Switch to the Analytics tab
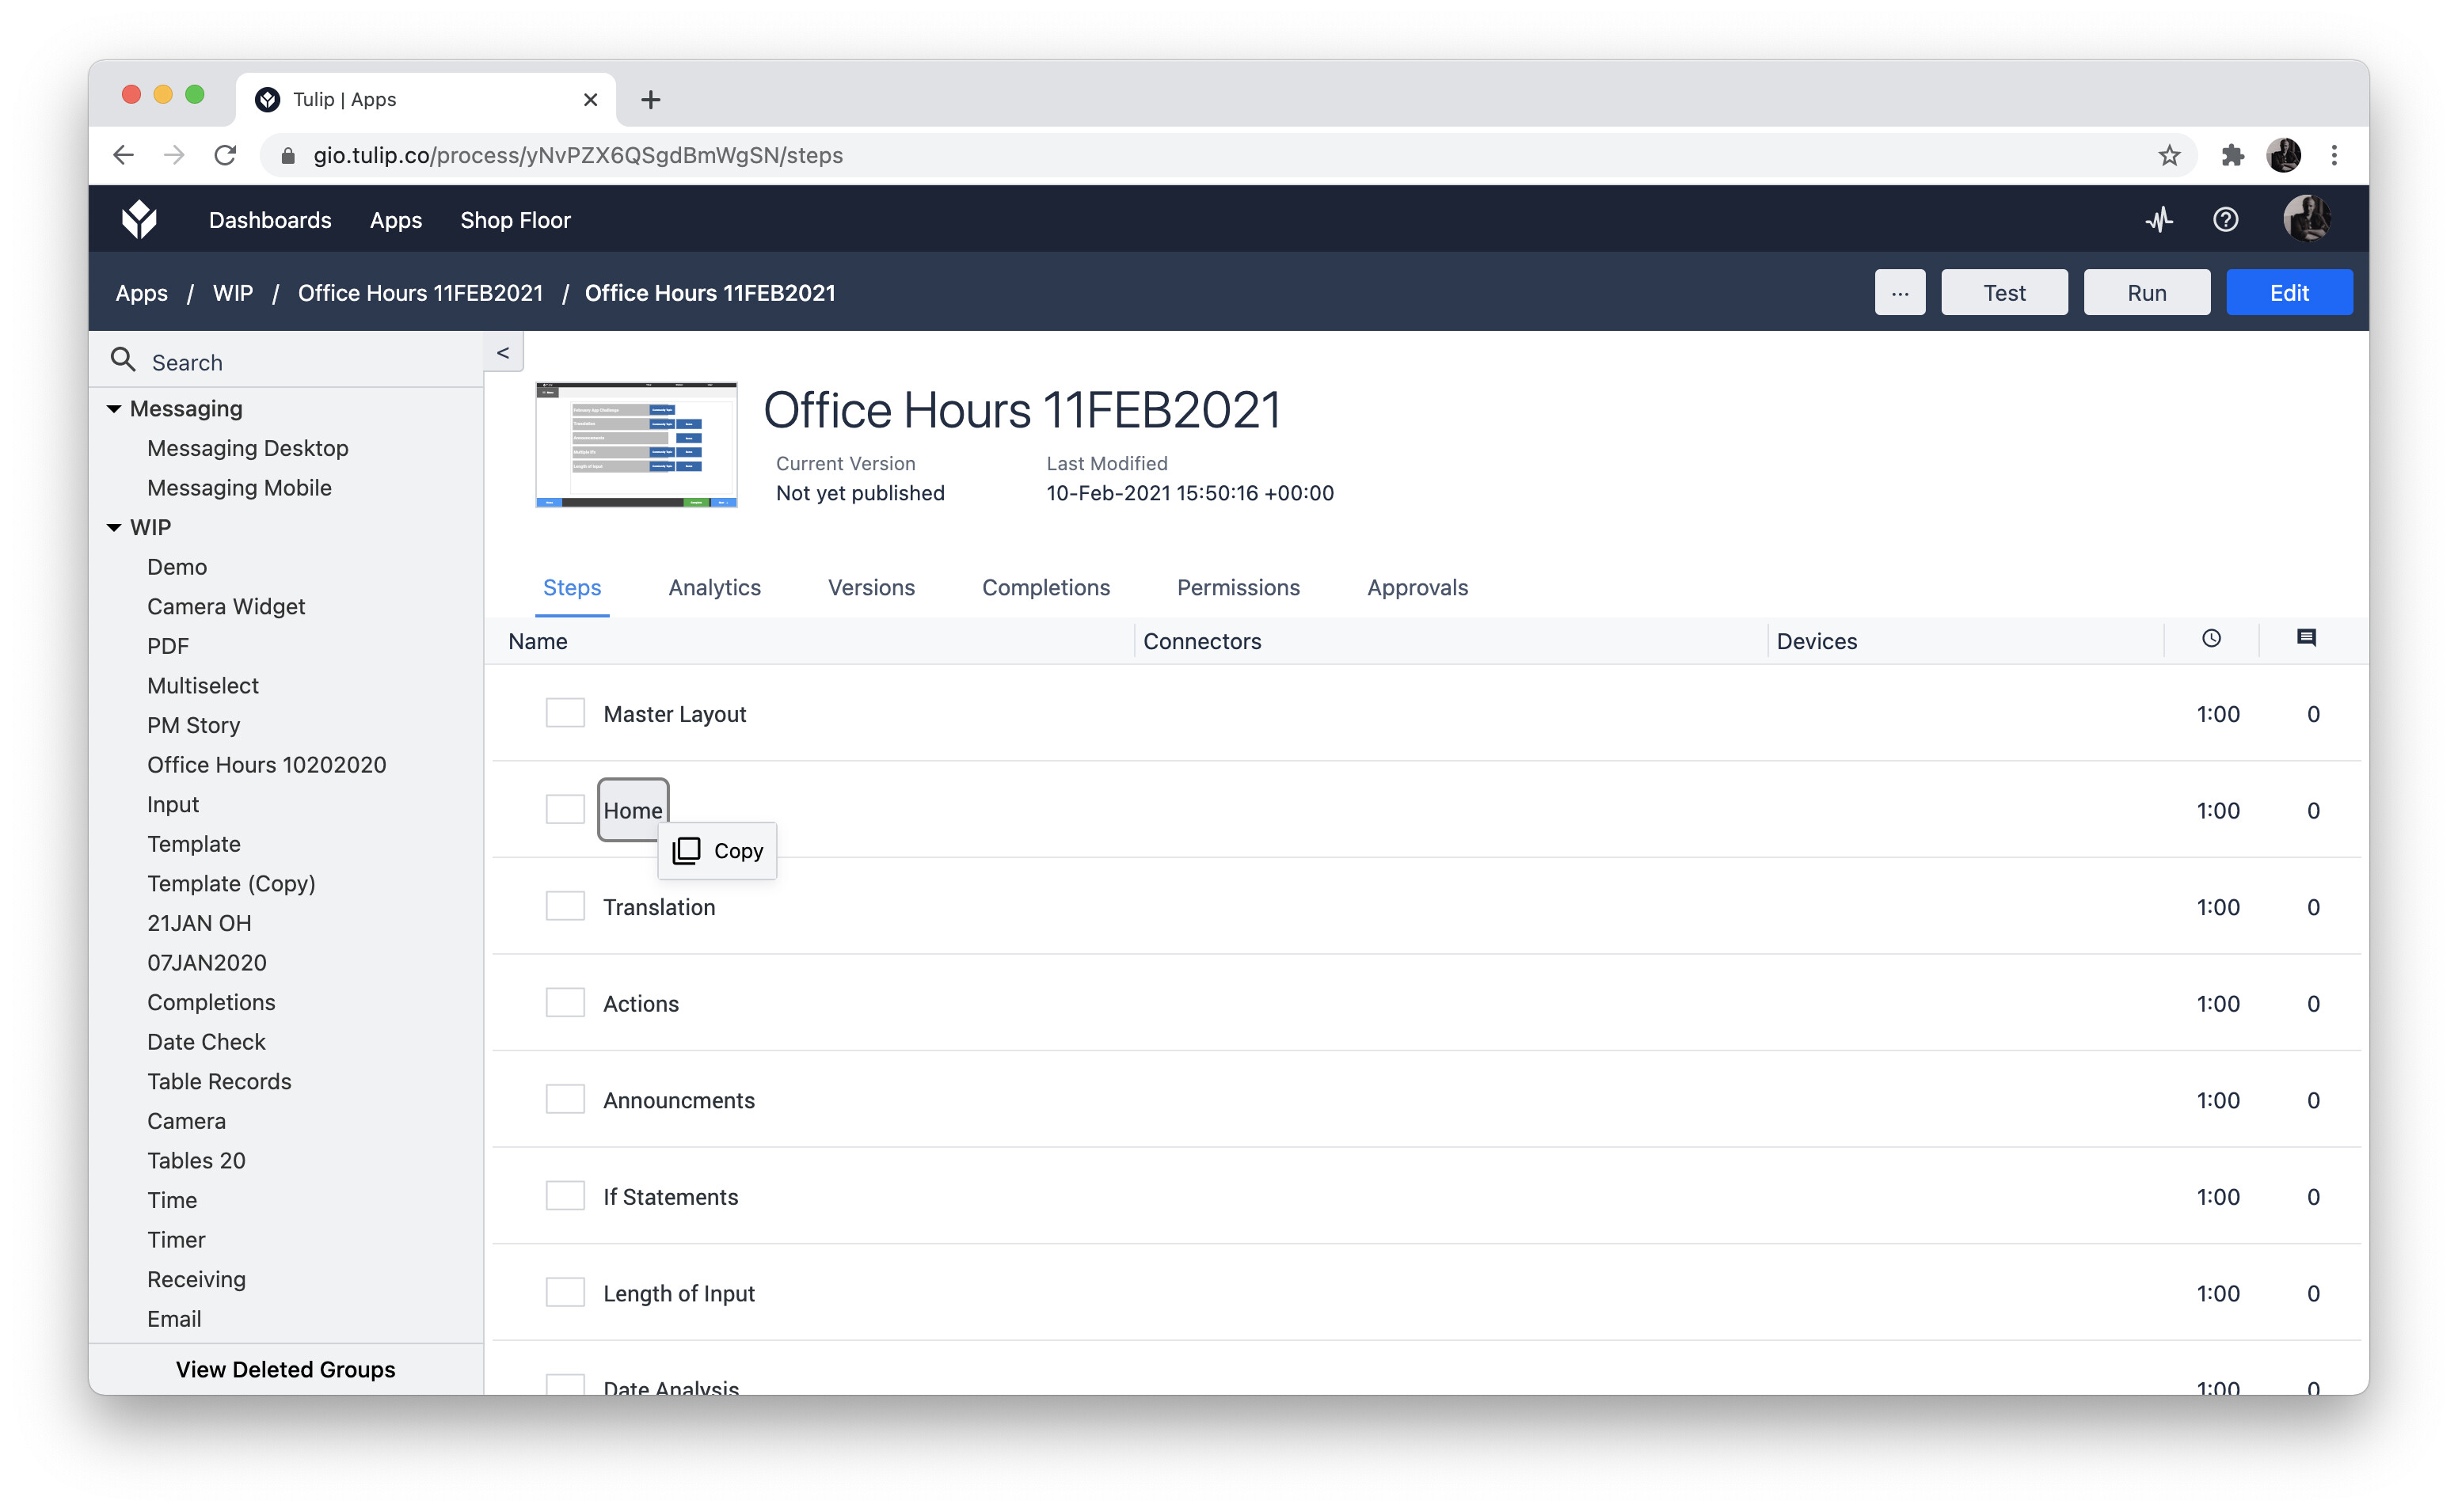The width and height of the screenshot is (2458, 1512). (714, 588)
